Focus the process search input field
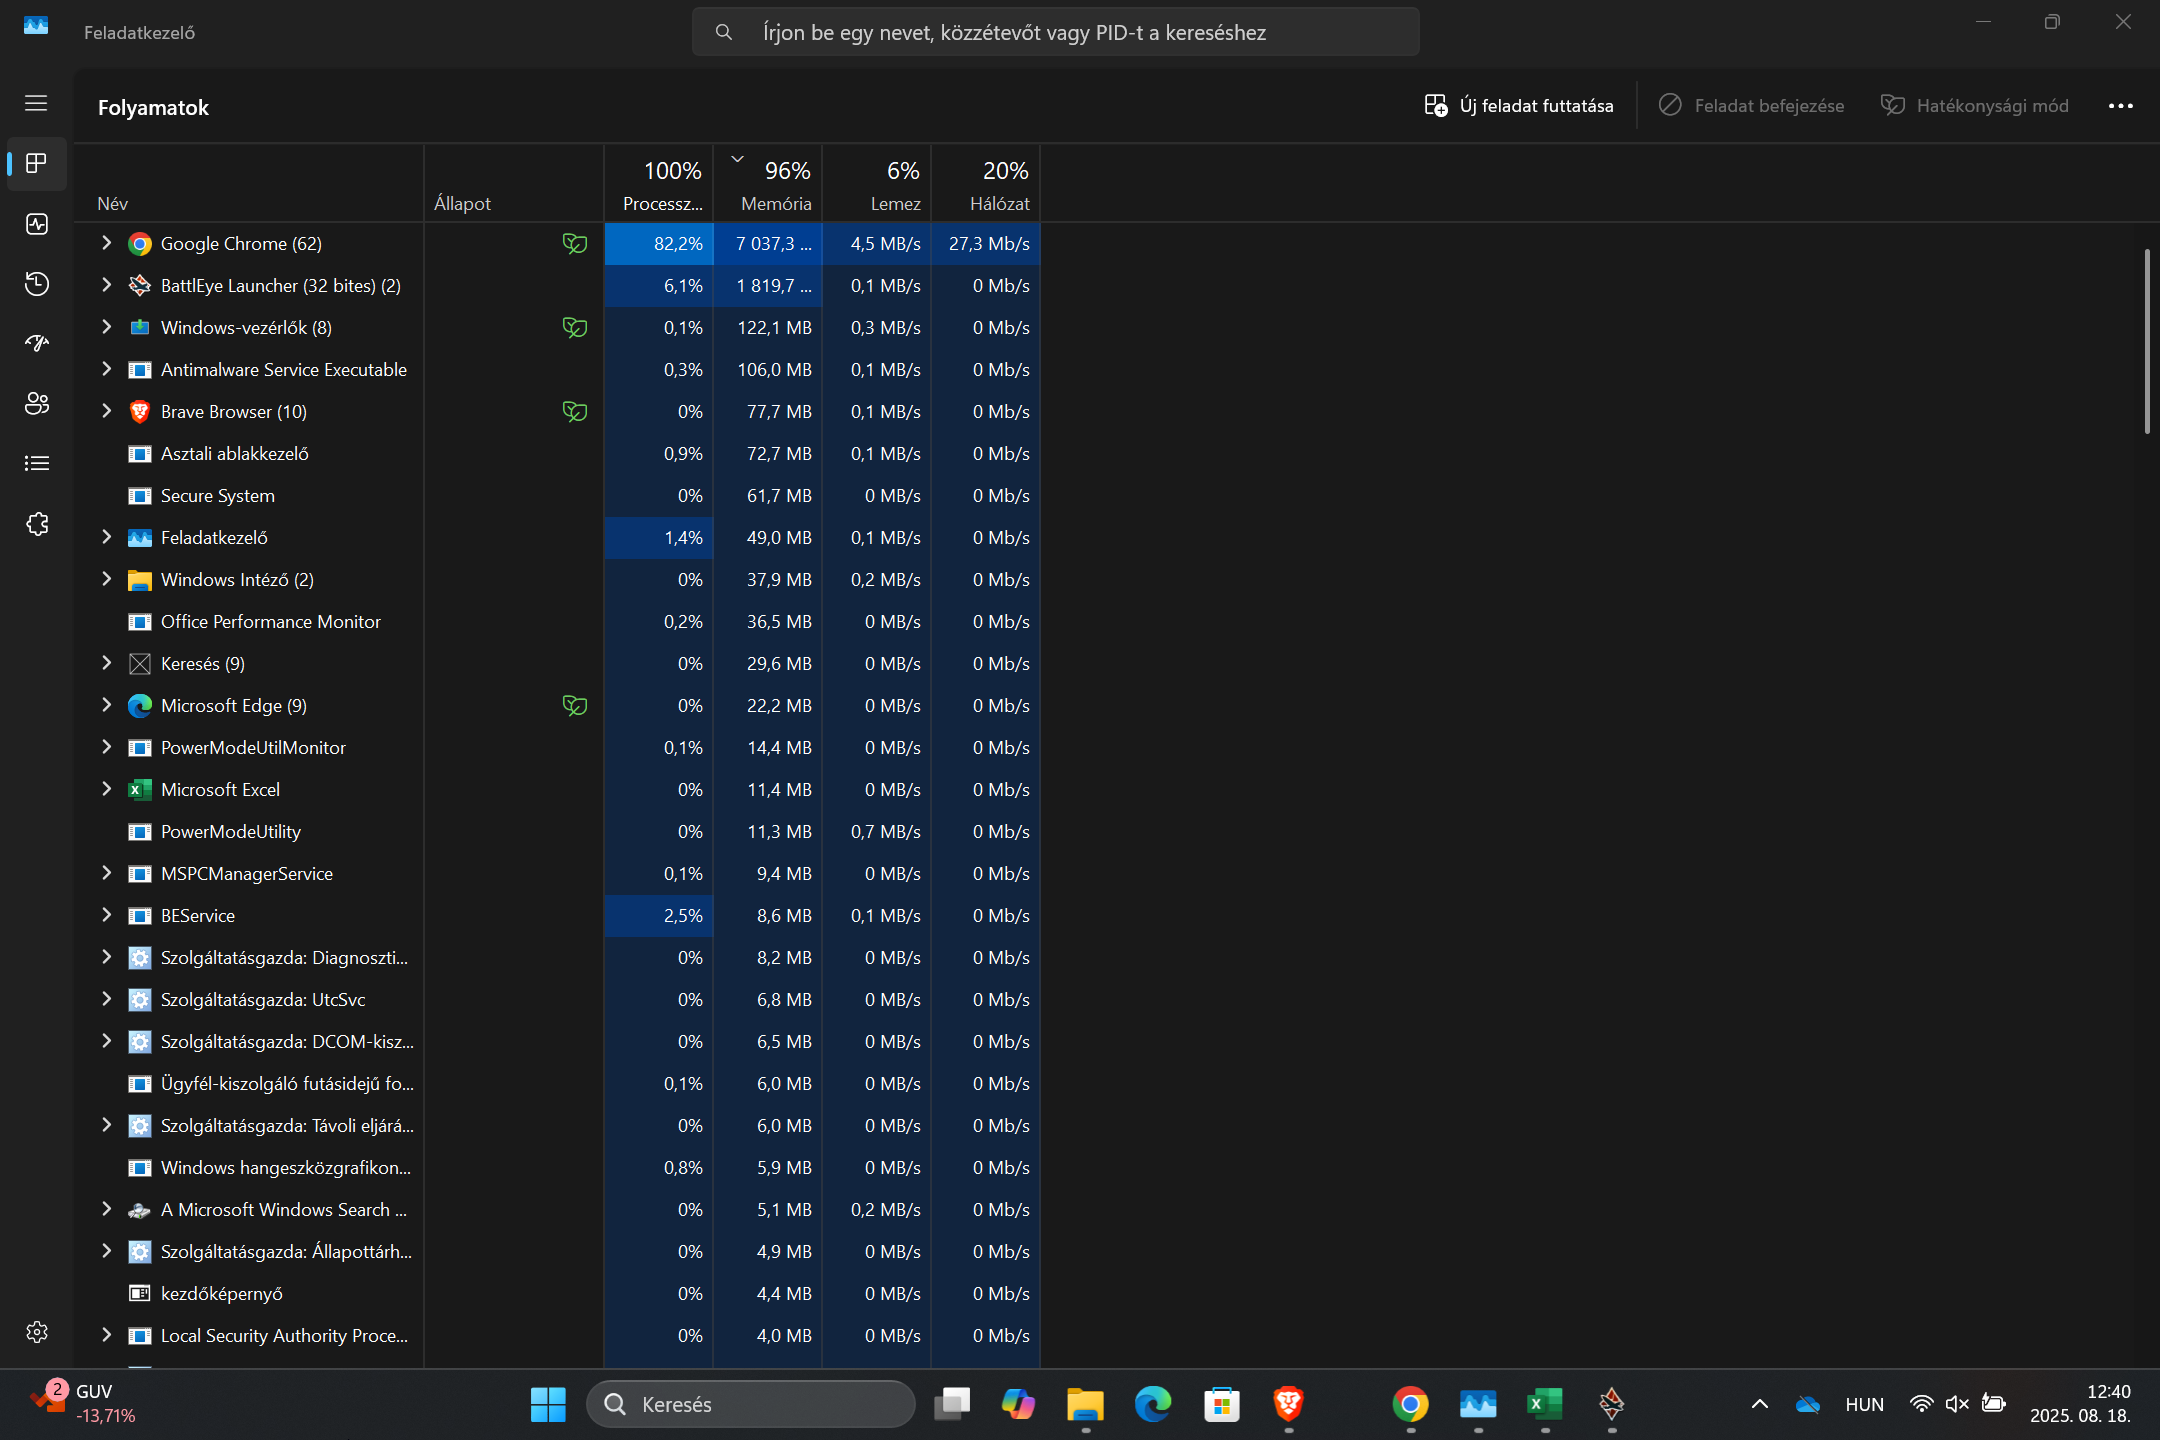The width and height of the screenshot is (2160, 1440). [x=1056, y=32]
